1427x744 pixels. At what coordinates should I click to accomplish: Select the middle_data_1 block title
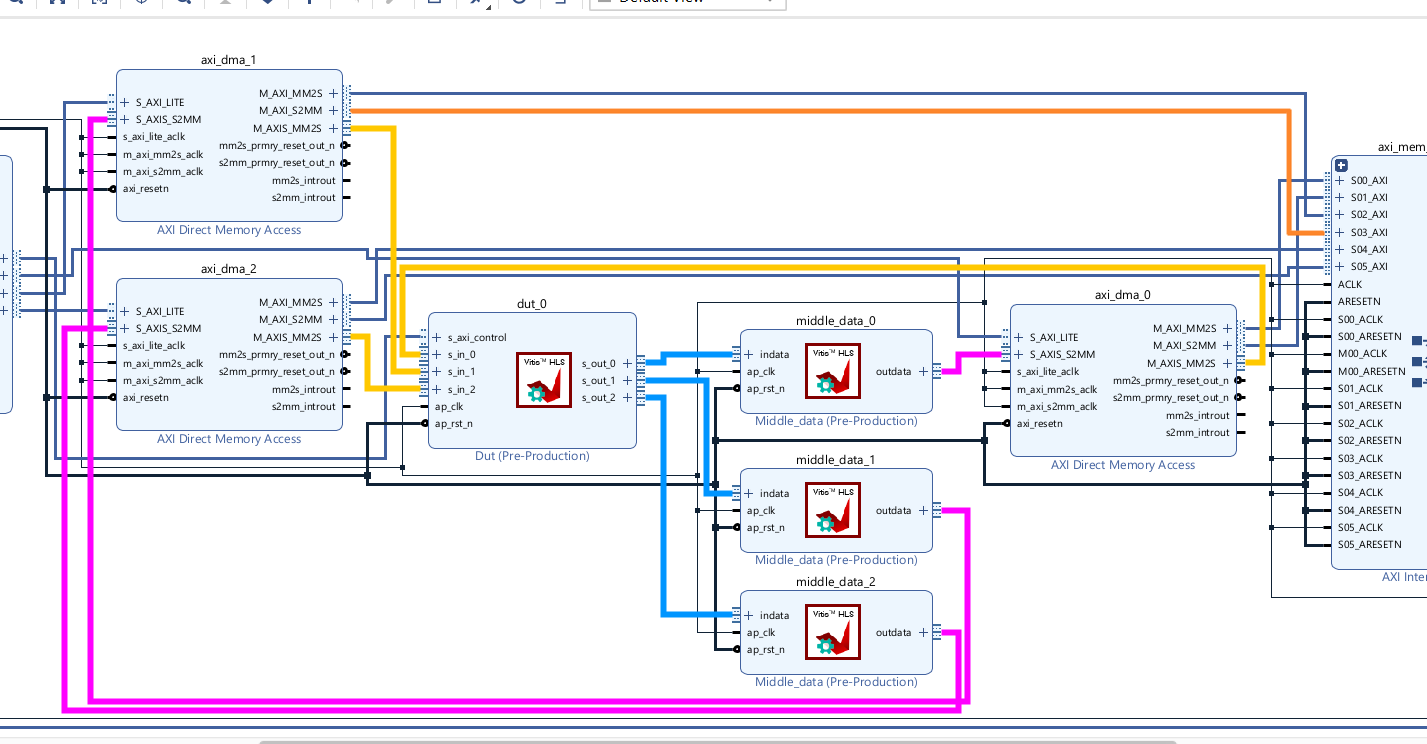coord(836,460)
